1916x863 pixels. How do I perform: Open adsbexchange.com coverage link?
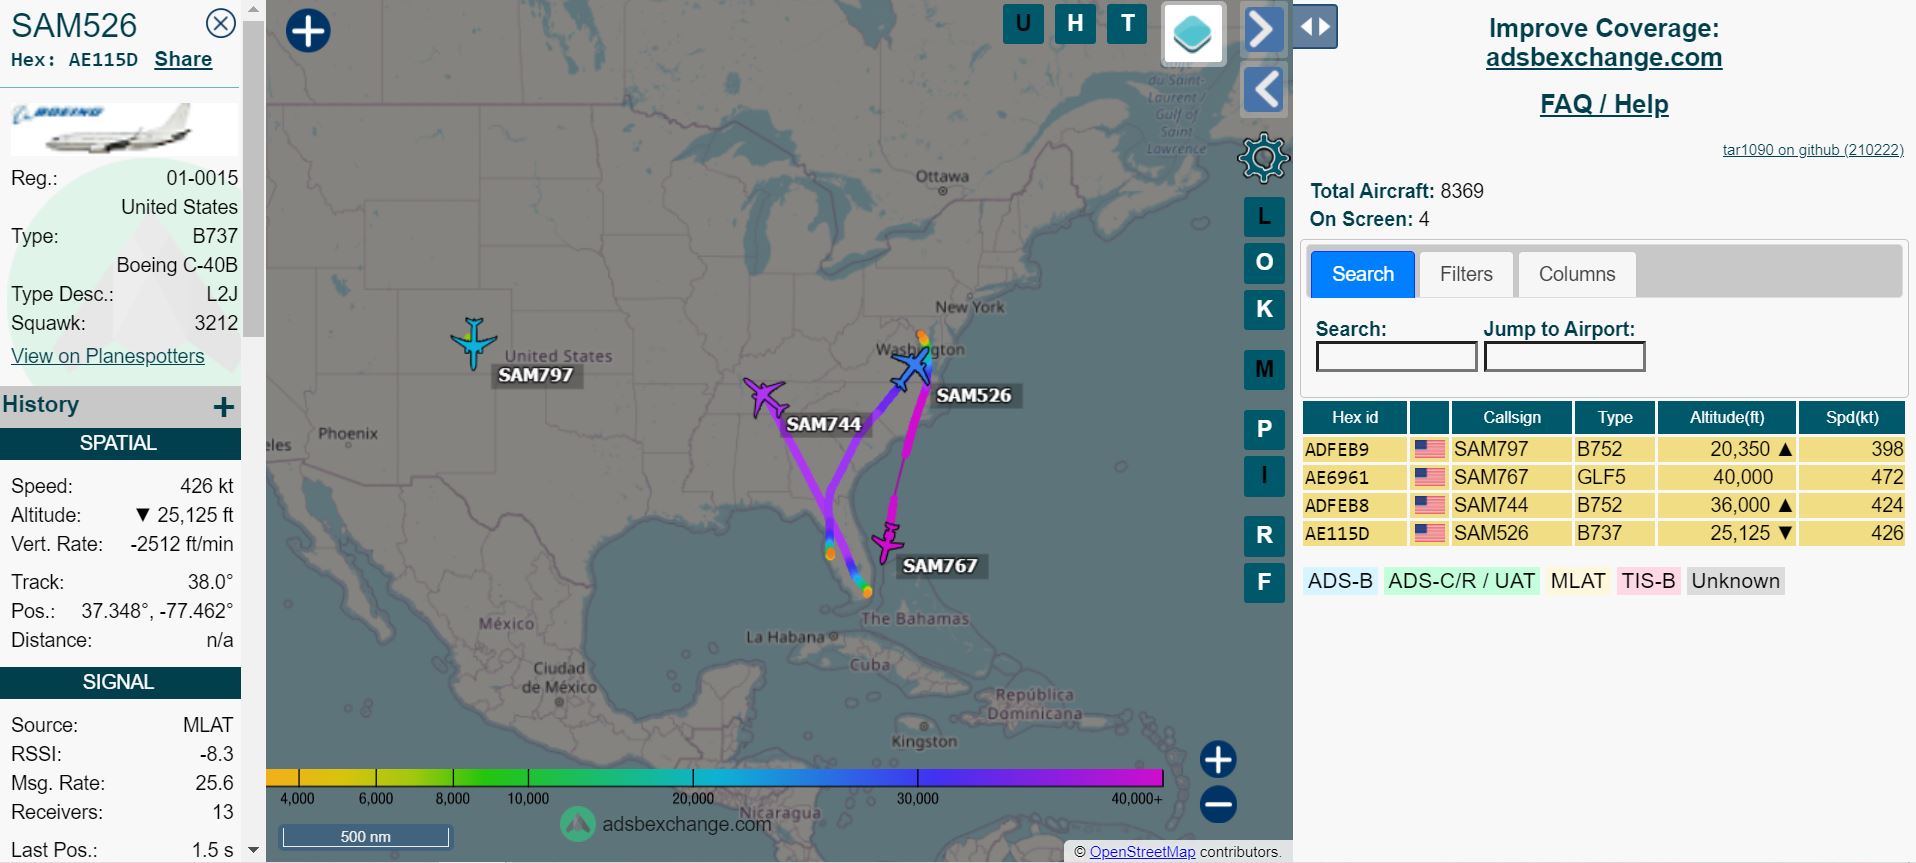(x=1604, y=57)
